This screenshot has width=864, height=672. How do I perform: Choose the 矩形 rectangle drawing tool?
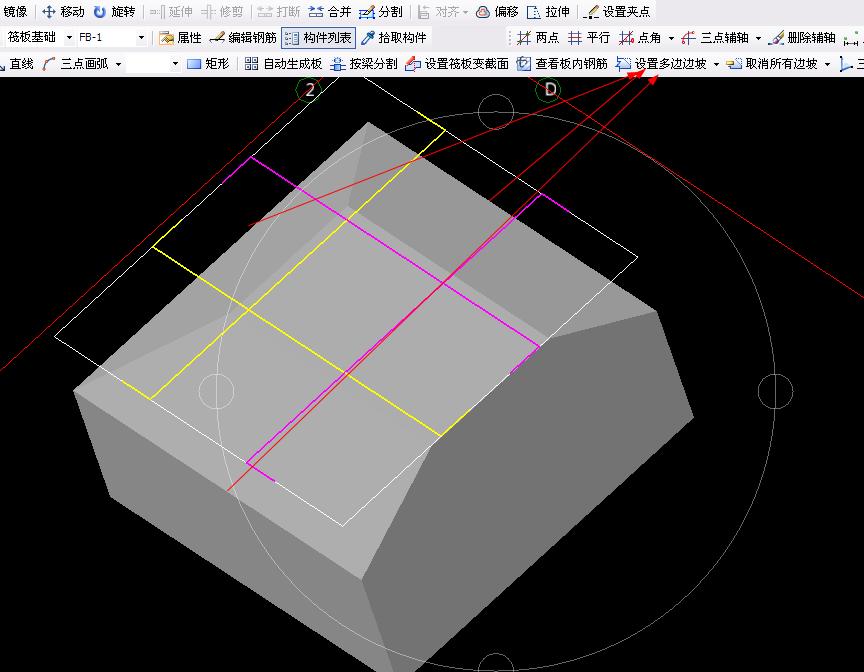tap(208, 64)
